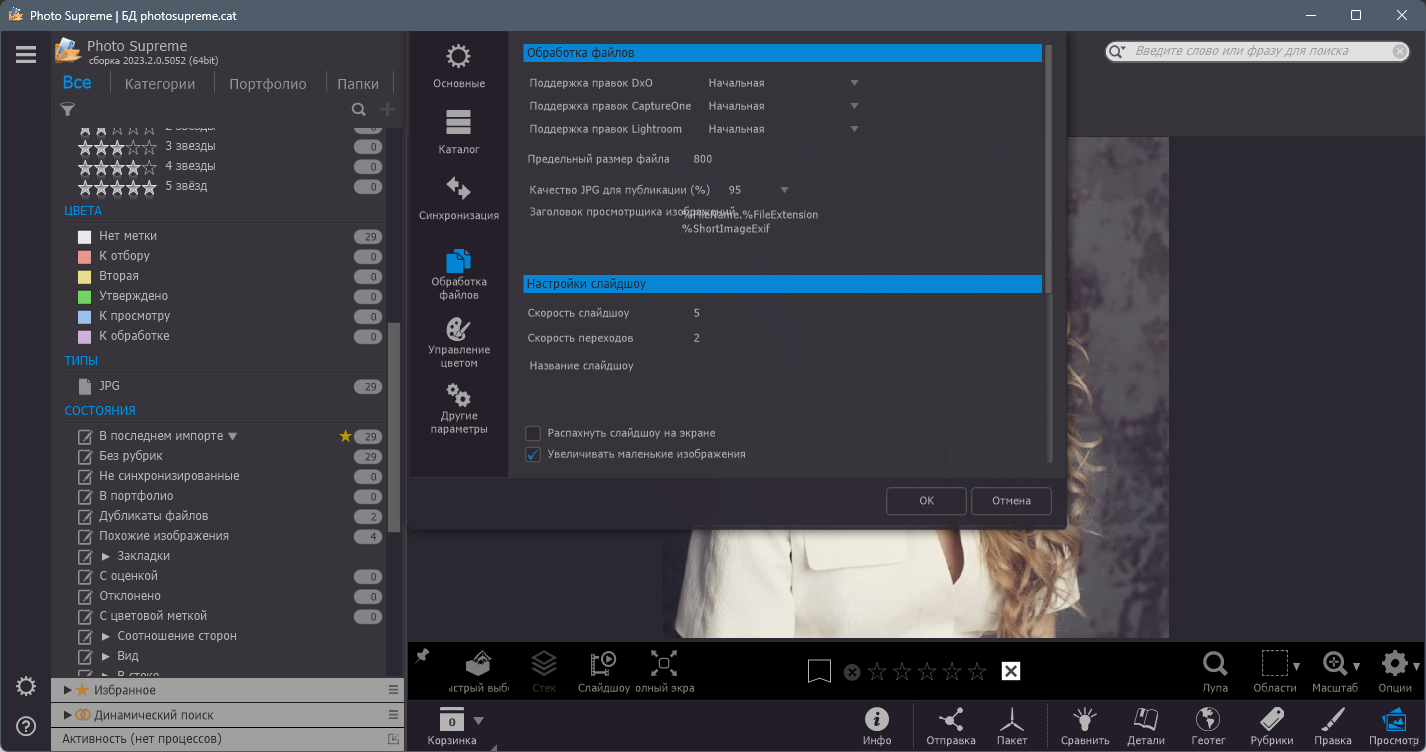Uncheck Увеличивать маленькие изображения checkbox
Viewport: 1426px width, 752px height.
534,454
